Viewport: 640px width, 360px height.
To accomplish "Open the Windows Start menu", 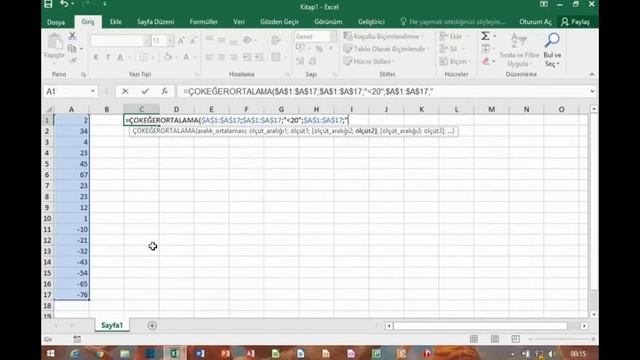I will [x=51, y=353].
